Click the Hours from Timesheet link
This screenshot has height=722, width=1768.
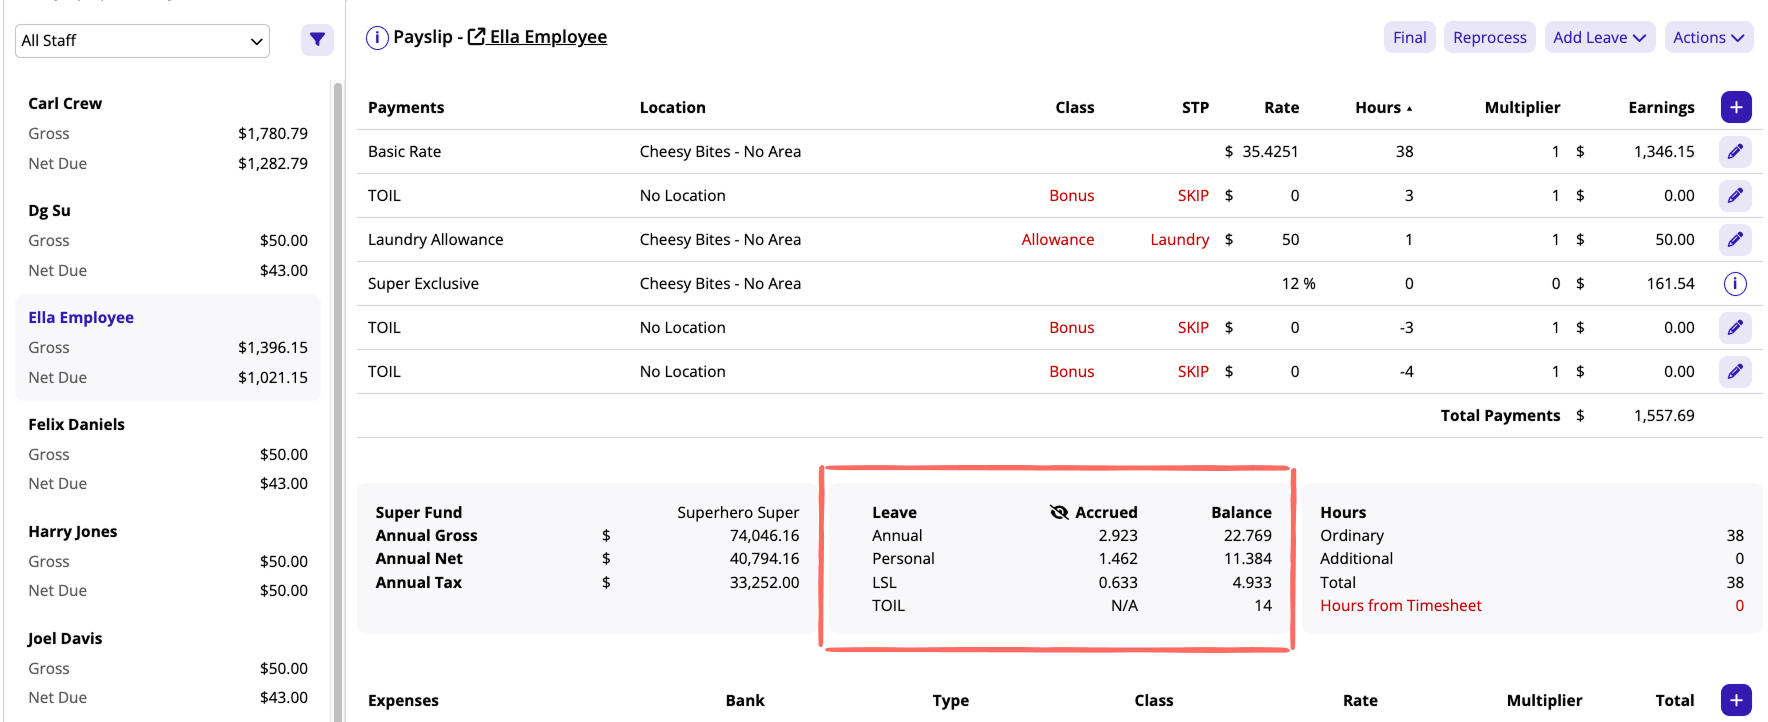pos(1400,605)
